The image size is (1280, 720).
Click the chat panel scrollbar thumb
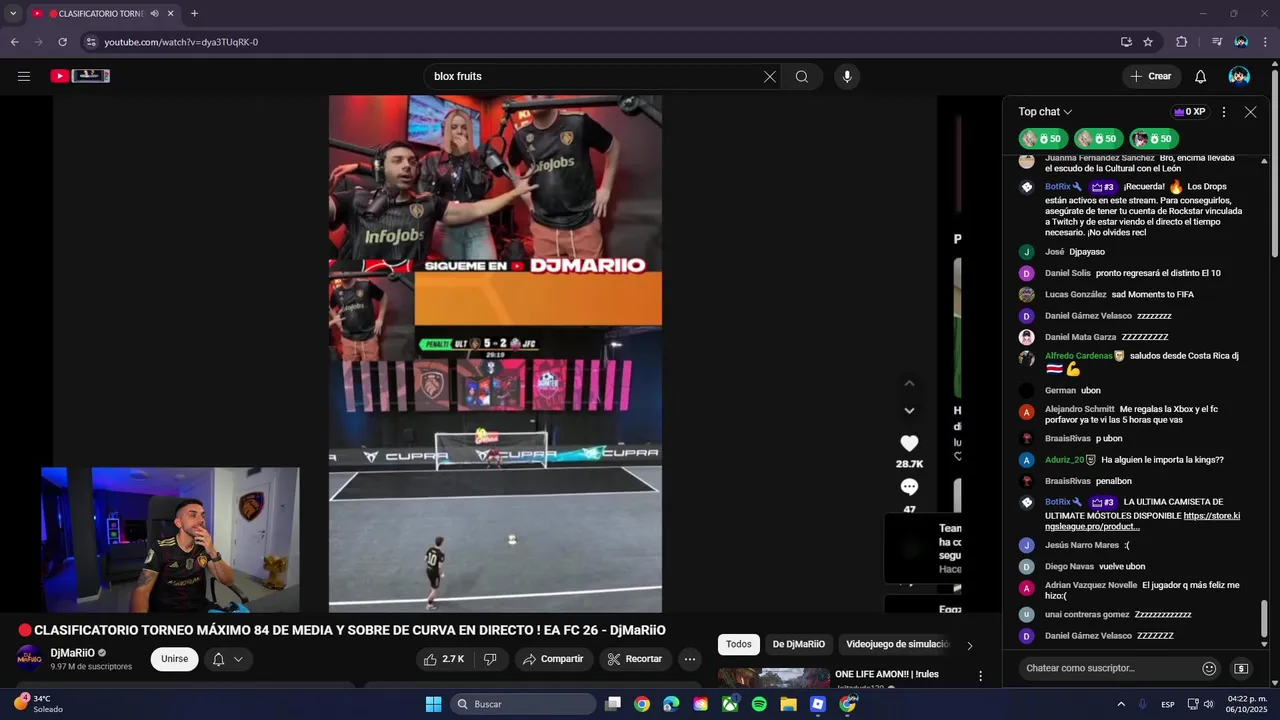(x=1264, y=619)
